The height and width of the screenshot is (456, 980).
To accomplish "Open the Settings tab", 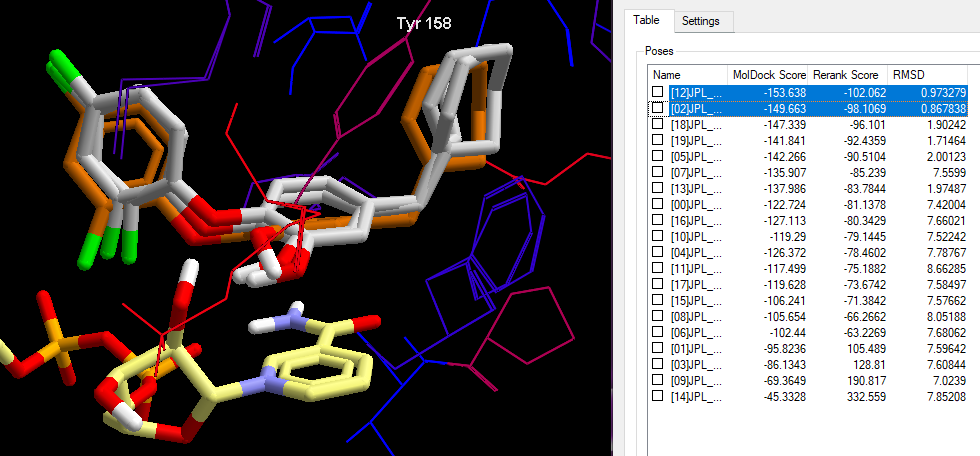I will click(x=701, y=21).
